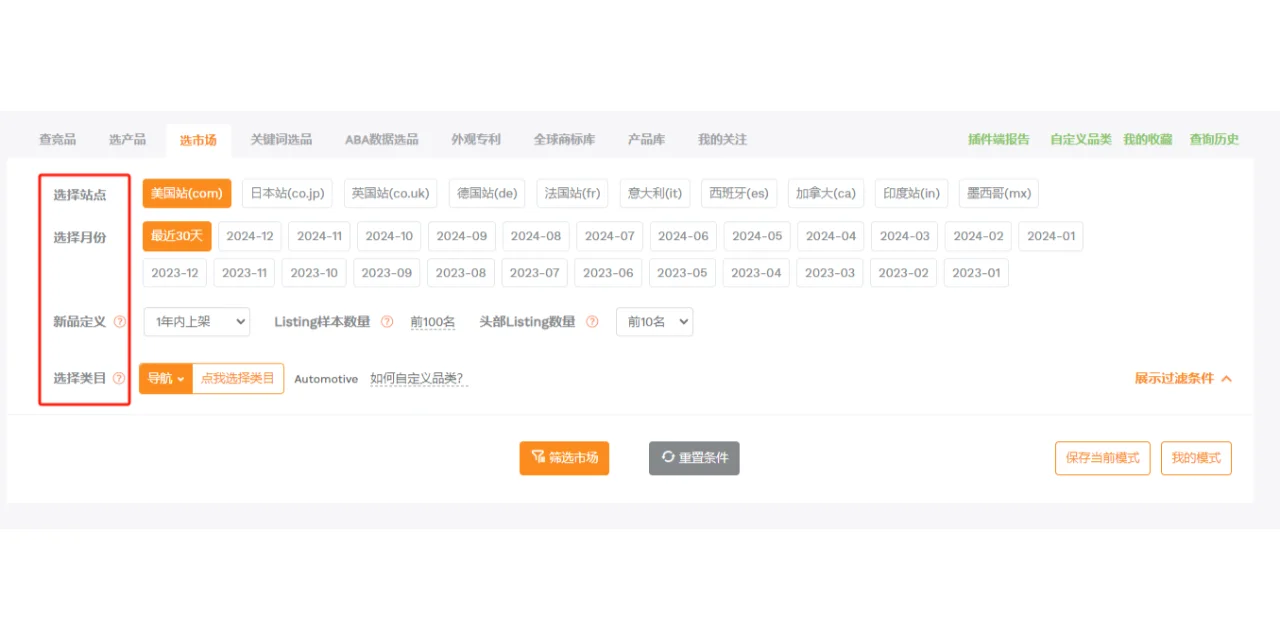Open the ABA数据选品 tab
This screenshot has width=1280, height=639.
[382, 139]
